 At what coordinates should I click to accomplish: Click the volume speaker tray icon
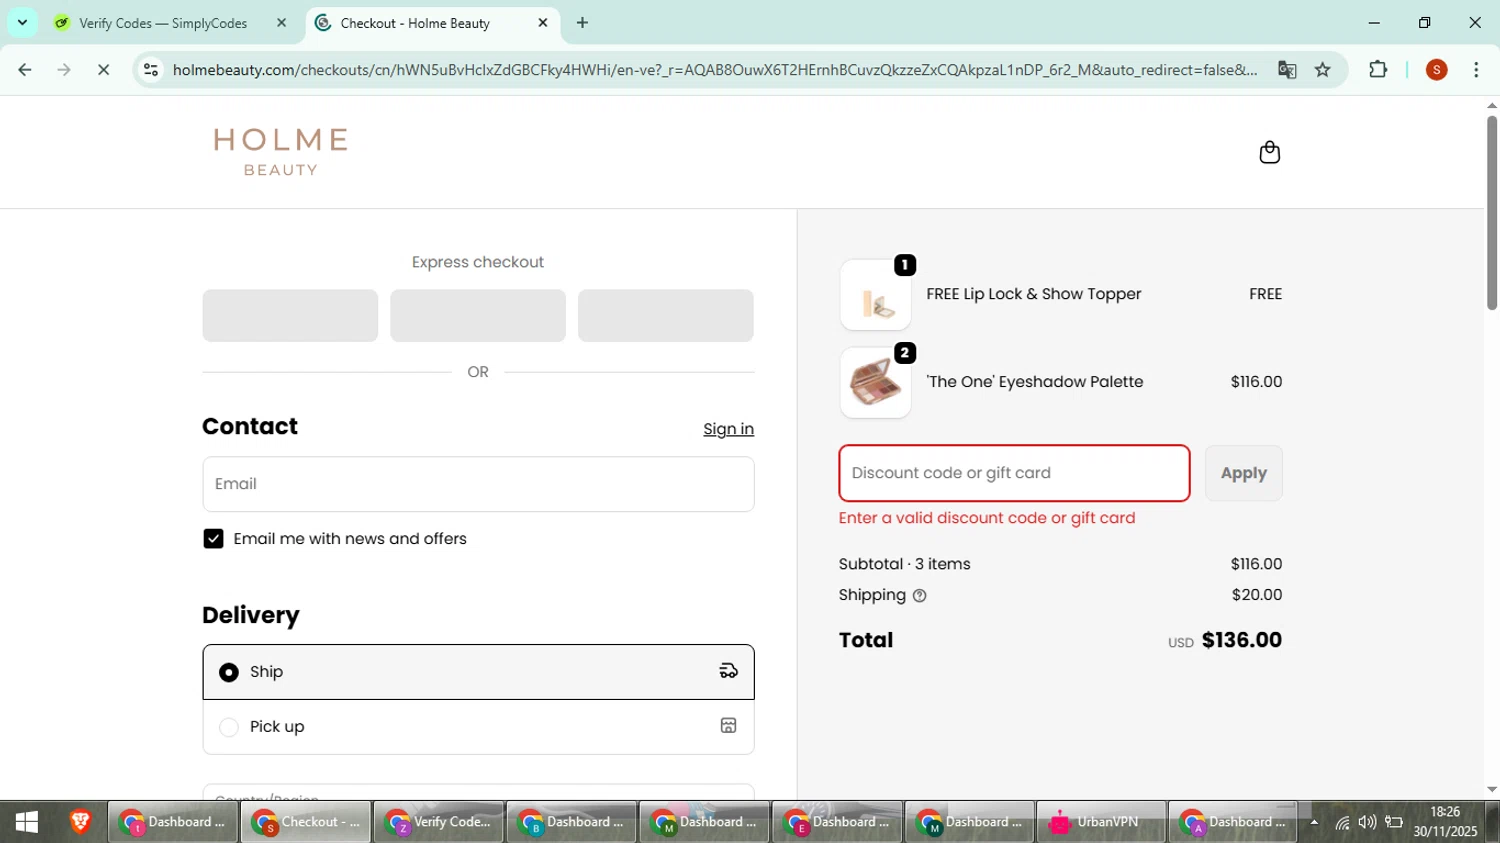tap(1367, 823)
